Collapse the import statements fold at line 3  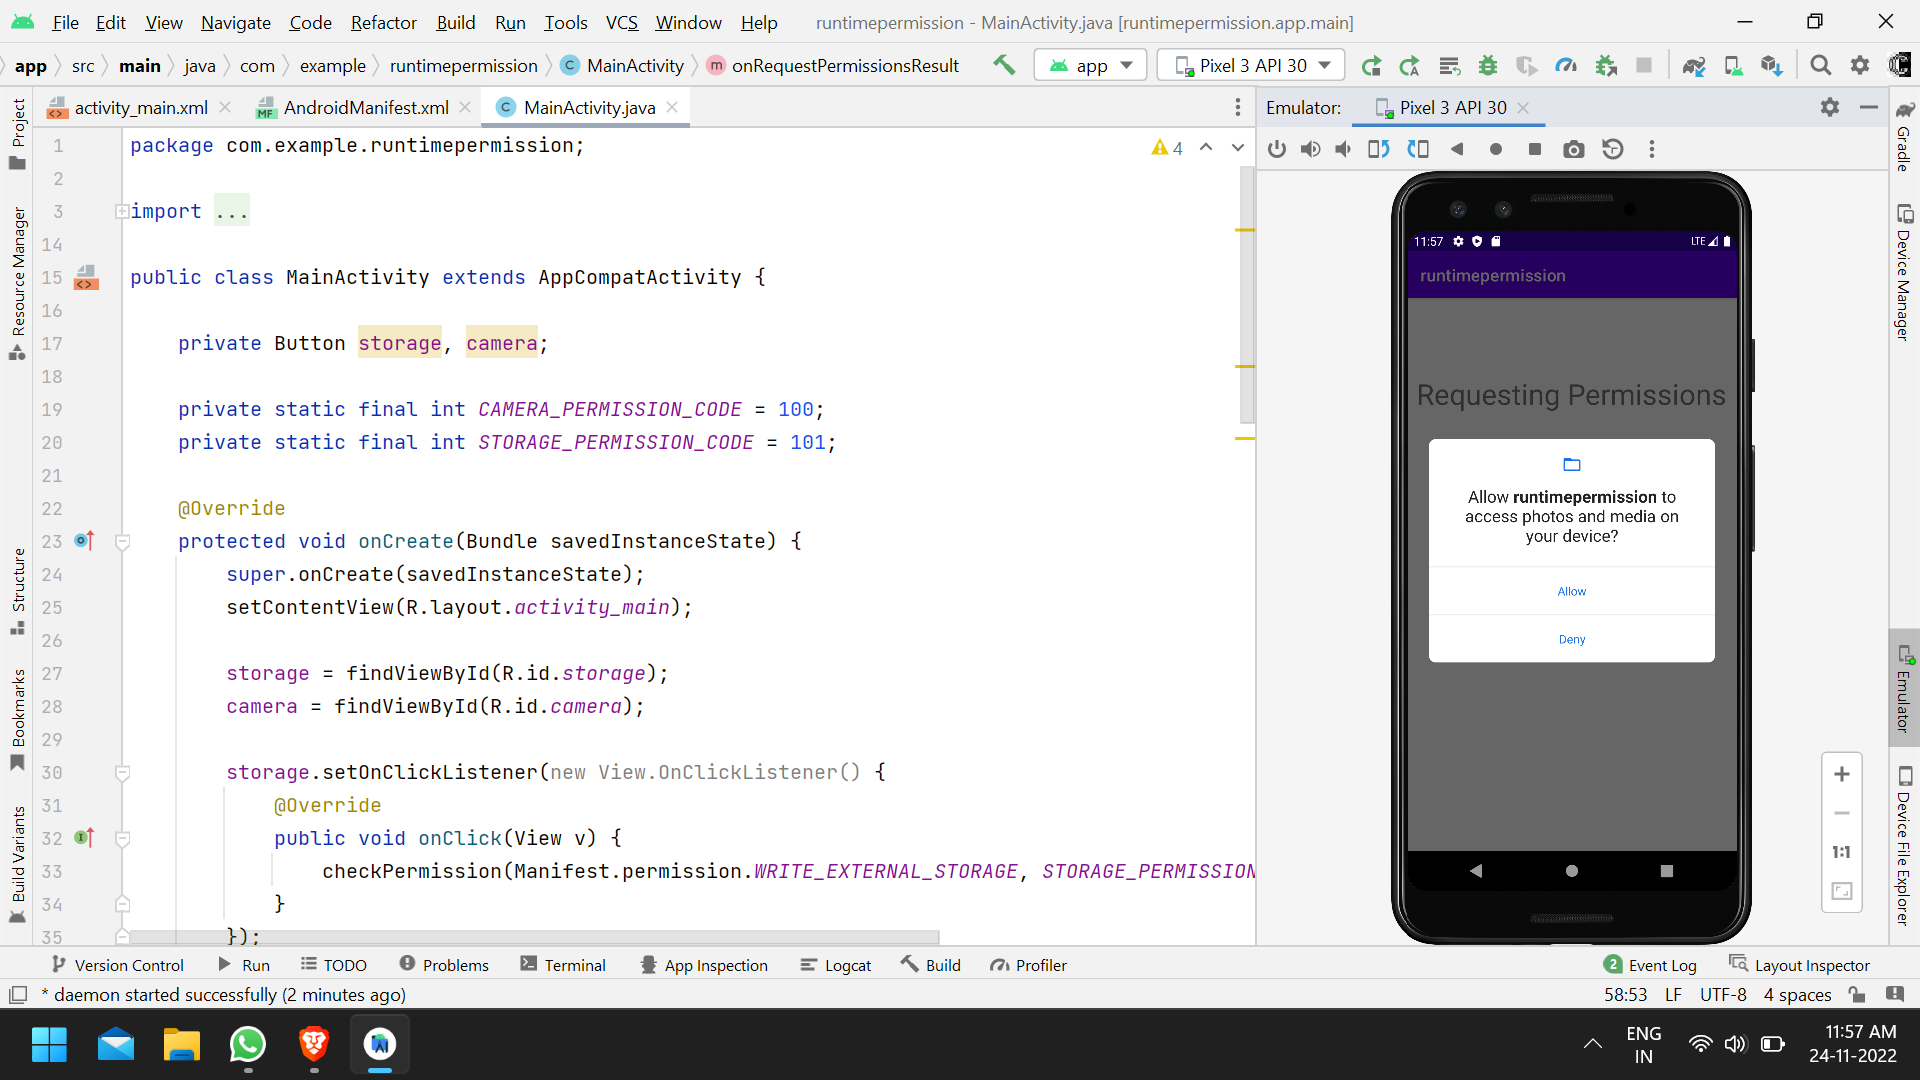point(122,211)
